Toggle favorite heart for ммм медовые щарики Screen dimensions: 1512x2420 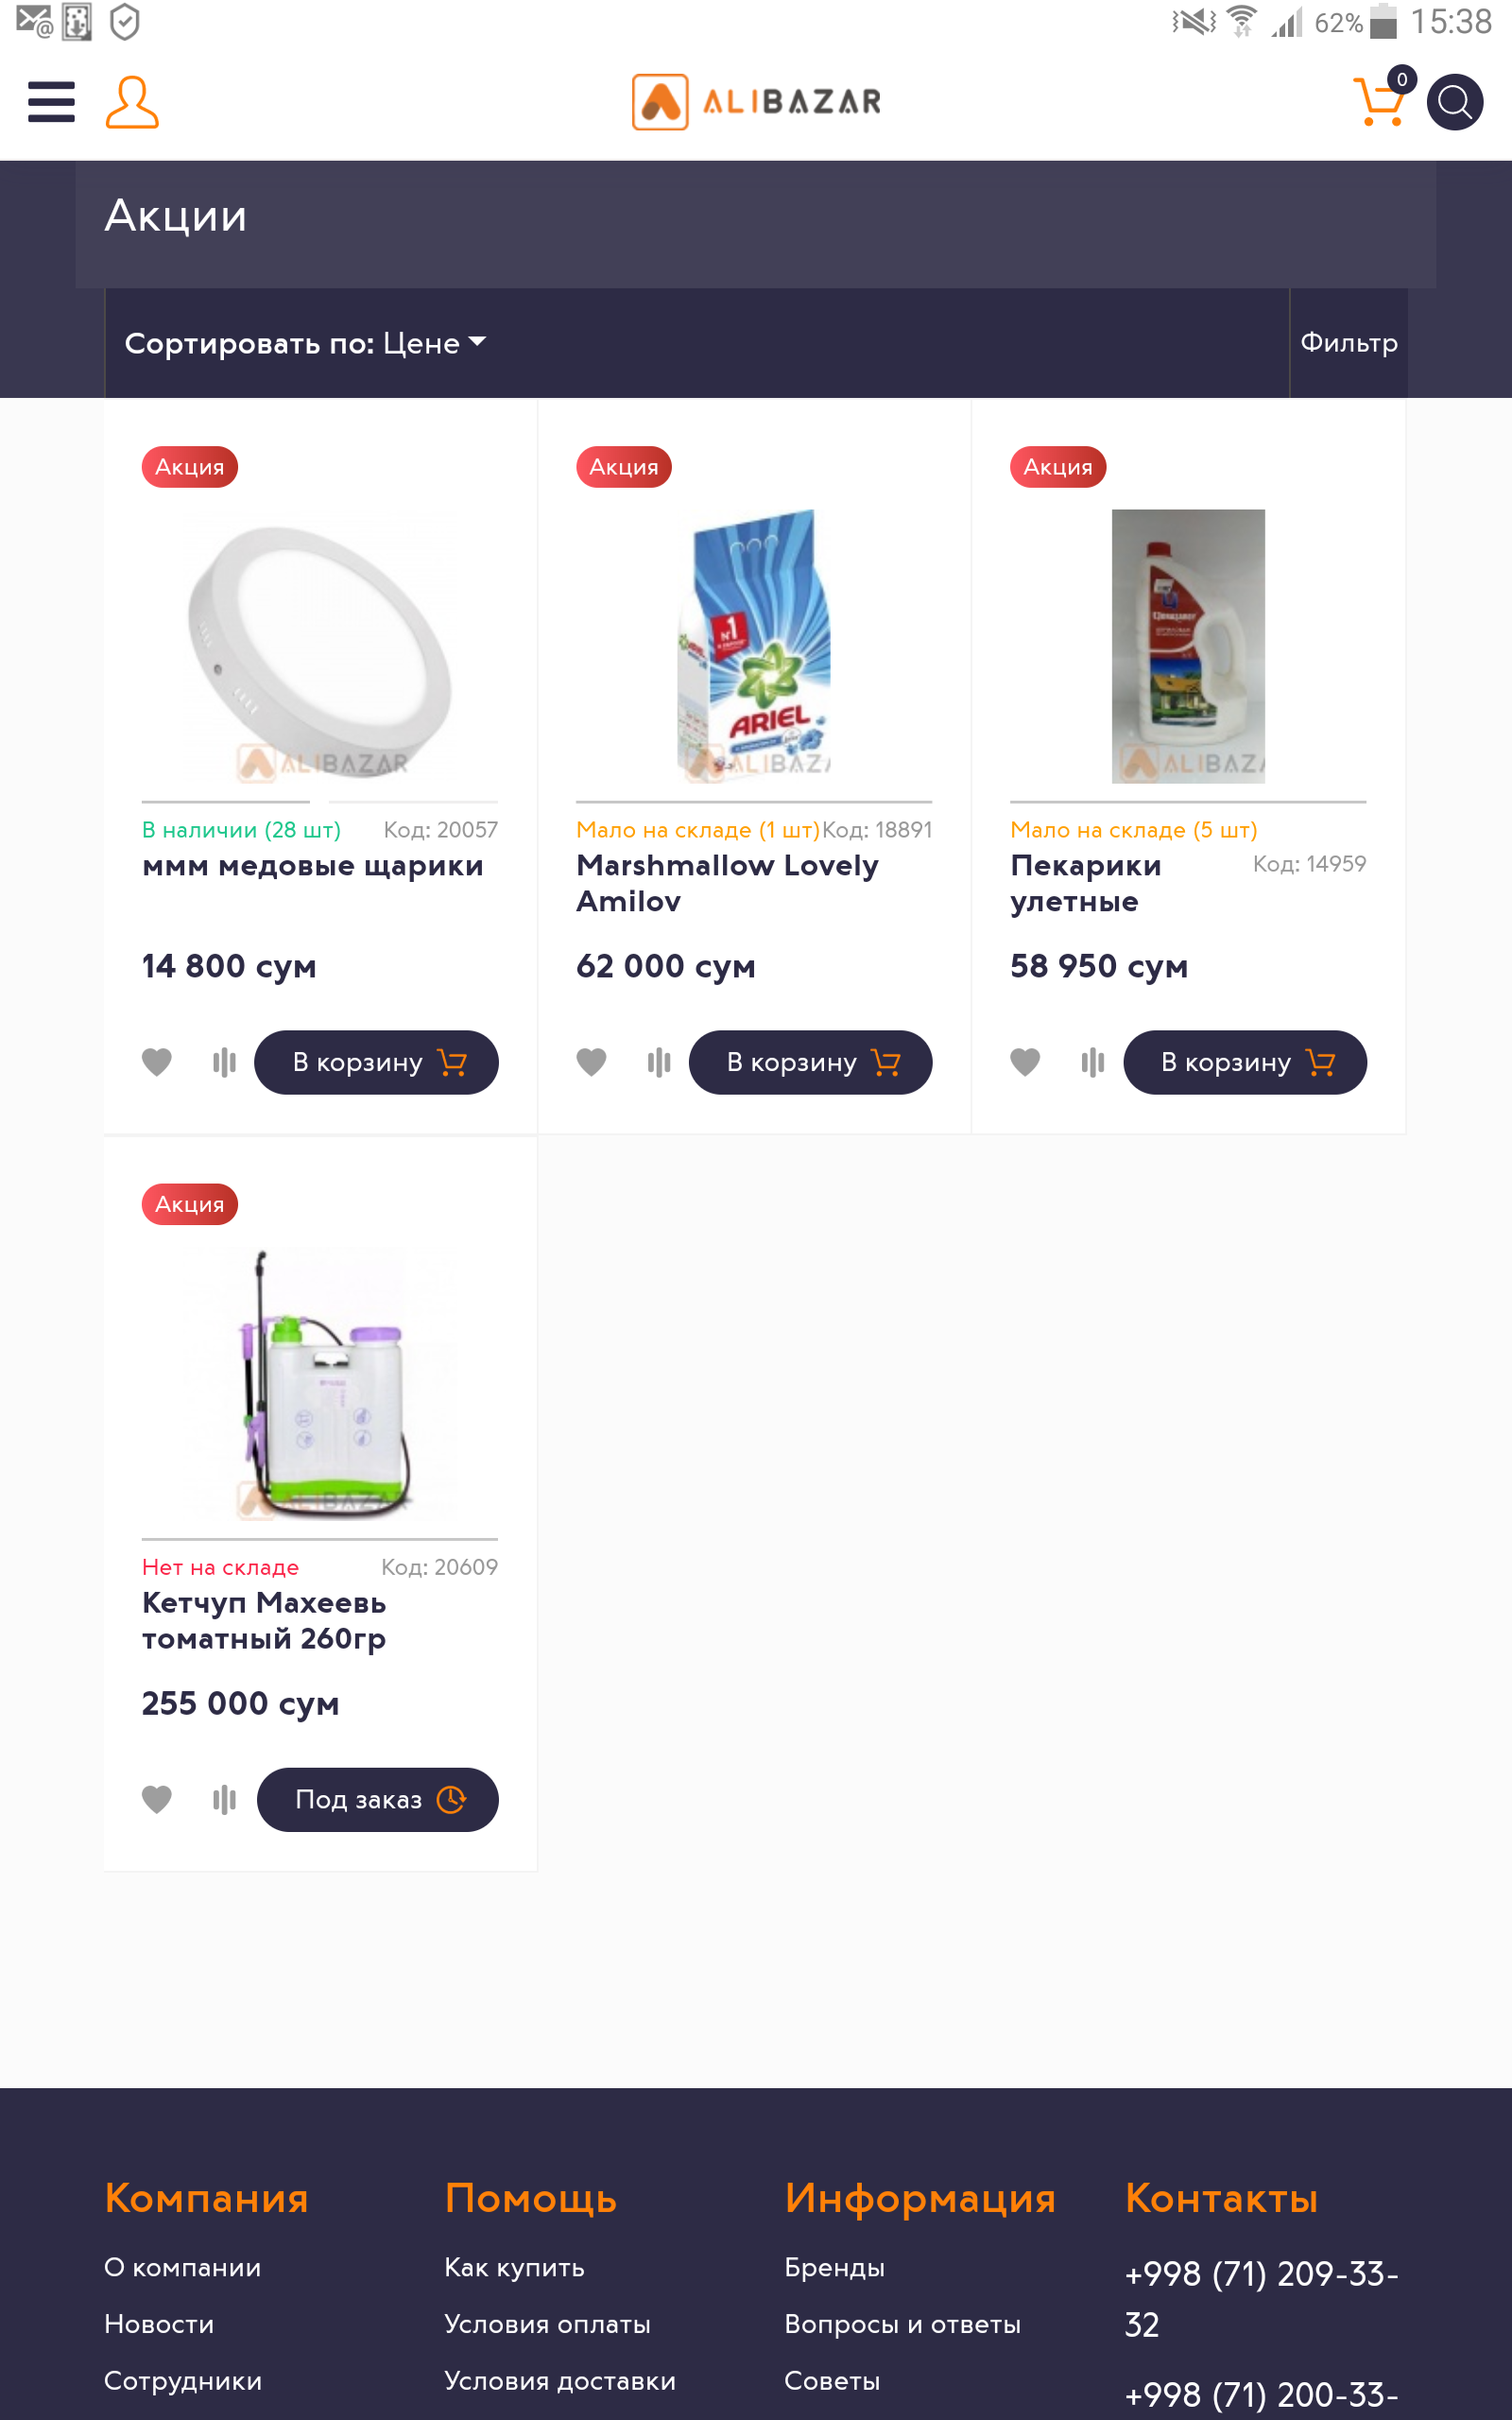point(157,1062)
